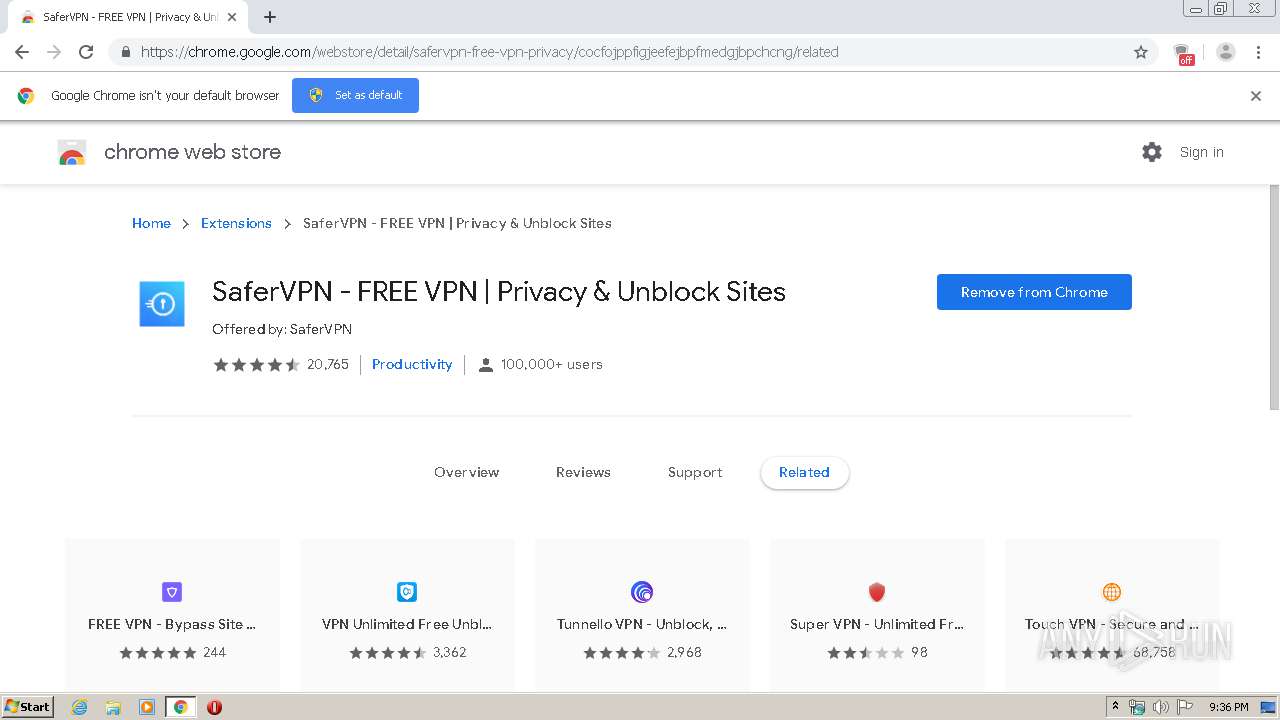Click the browser forward arrow
This screenshot has height=720, width=1280.
tap(54, 52)
